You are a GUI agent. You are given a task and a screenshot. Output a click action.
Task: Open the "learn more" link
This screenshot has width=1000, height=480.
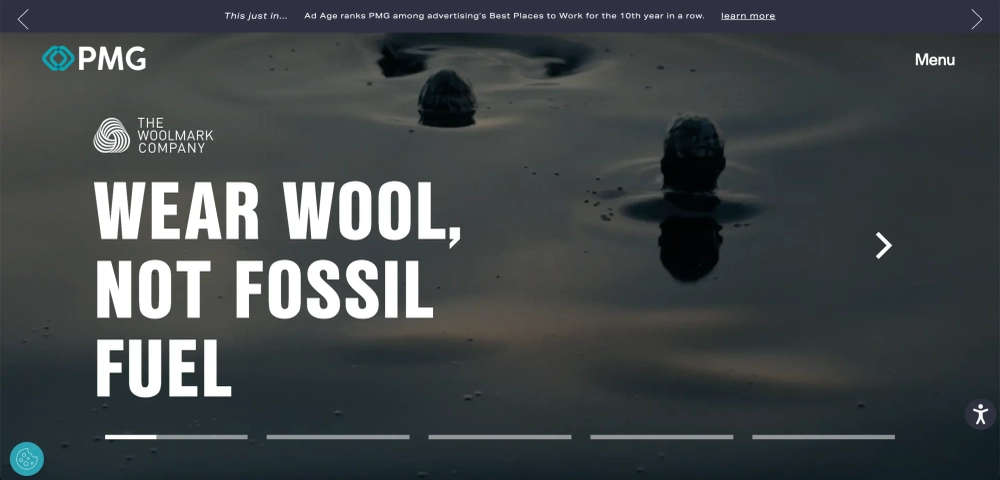coord(747,16)
